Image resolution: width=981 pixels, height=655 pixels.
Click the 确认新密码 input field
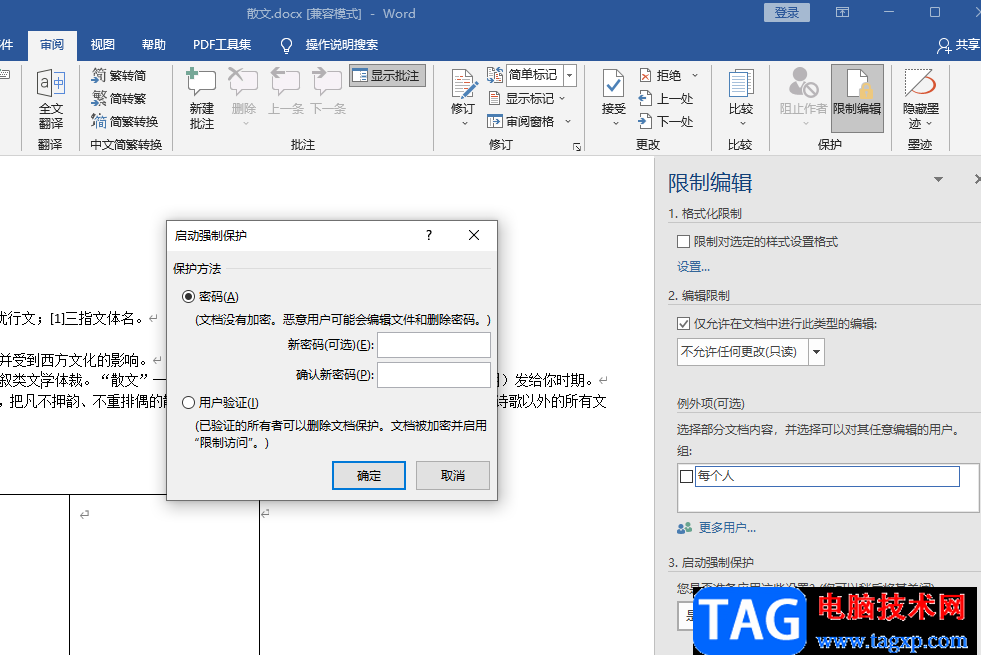click(434, 375)
